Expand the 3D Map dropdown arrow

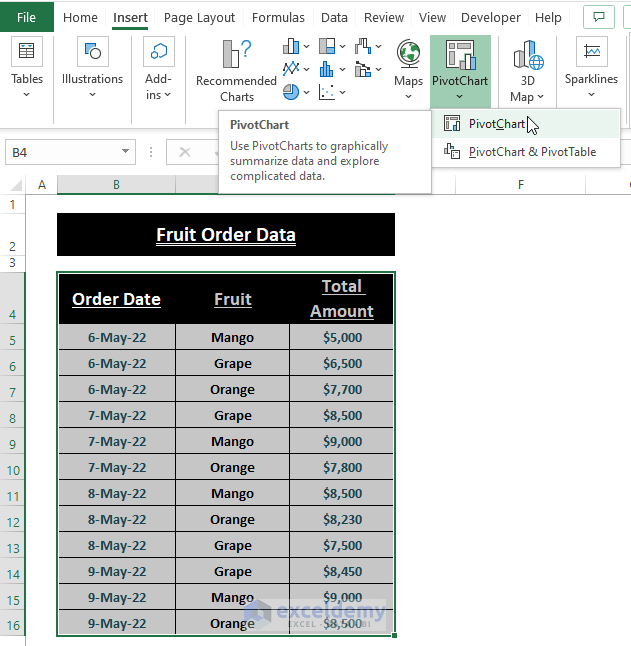(541, 96)
